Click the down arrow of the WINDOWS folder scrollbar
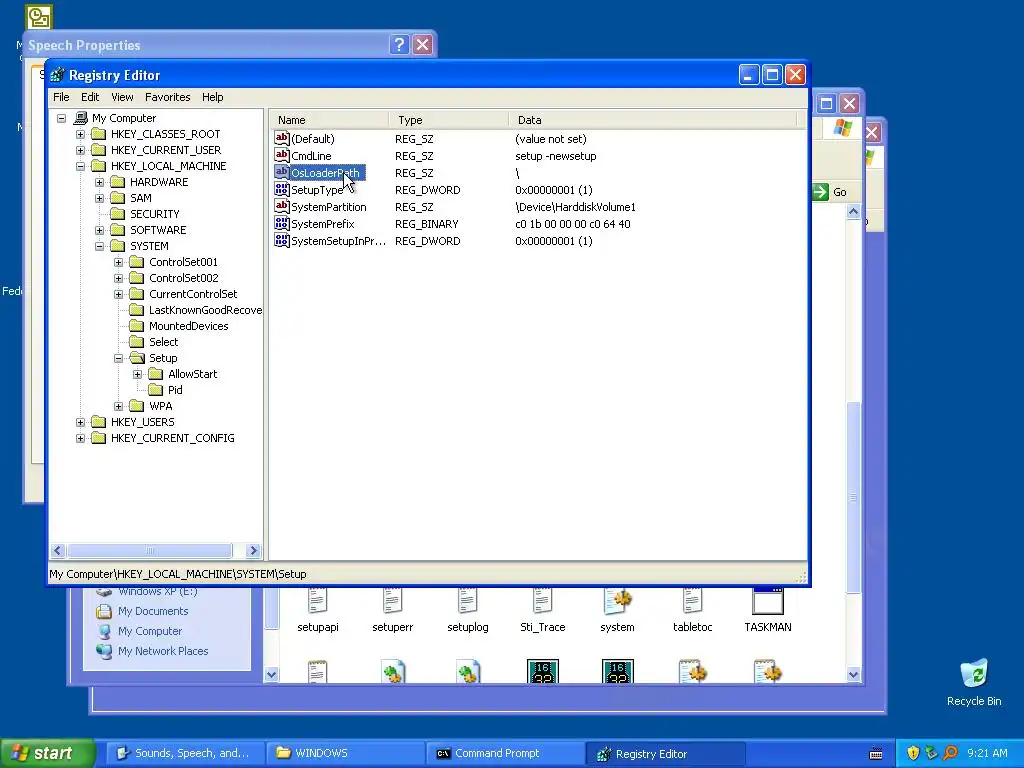This screenshot has height=768, width=1024. [x=853, y=675]
